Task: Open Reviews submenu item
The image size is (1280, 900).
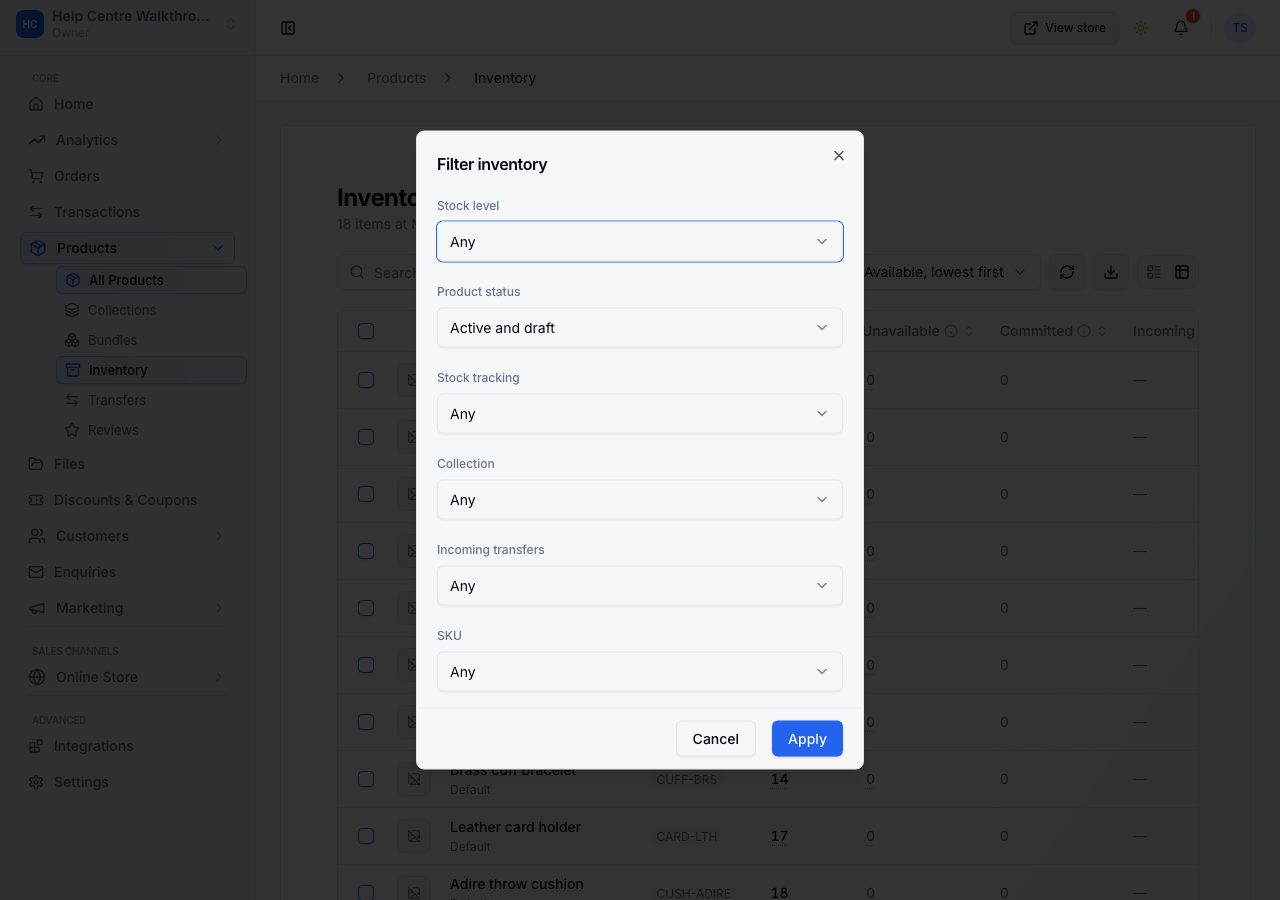Action: click(151, 430)
